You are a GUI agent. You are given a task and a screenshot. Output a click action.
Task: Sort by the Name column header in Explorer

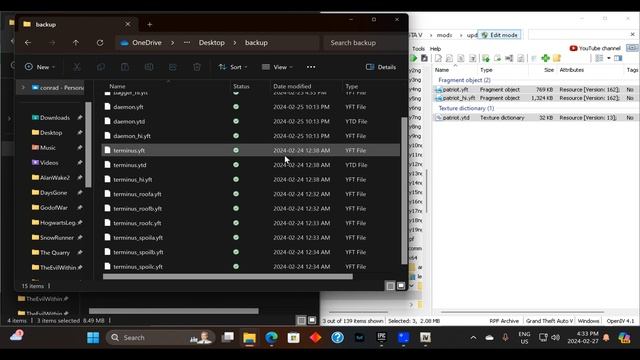coord(117,86)
